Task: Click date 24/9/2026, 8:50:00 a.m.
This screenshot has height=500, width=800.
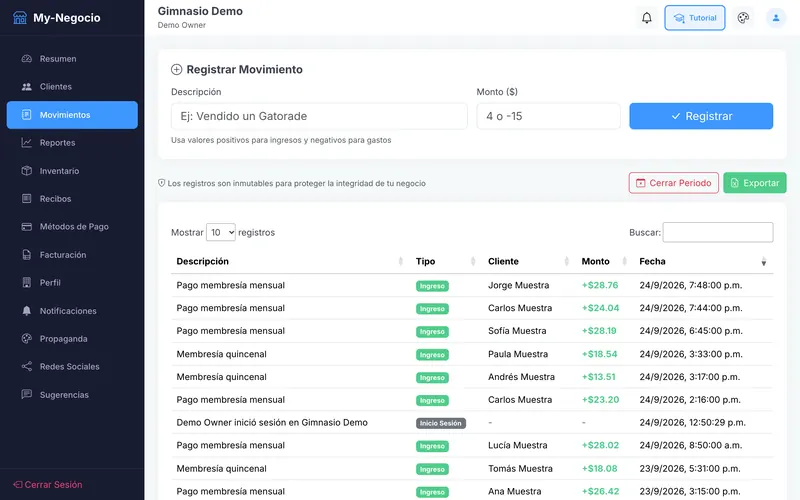Action: (x=691, y=445)
